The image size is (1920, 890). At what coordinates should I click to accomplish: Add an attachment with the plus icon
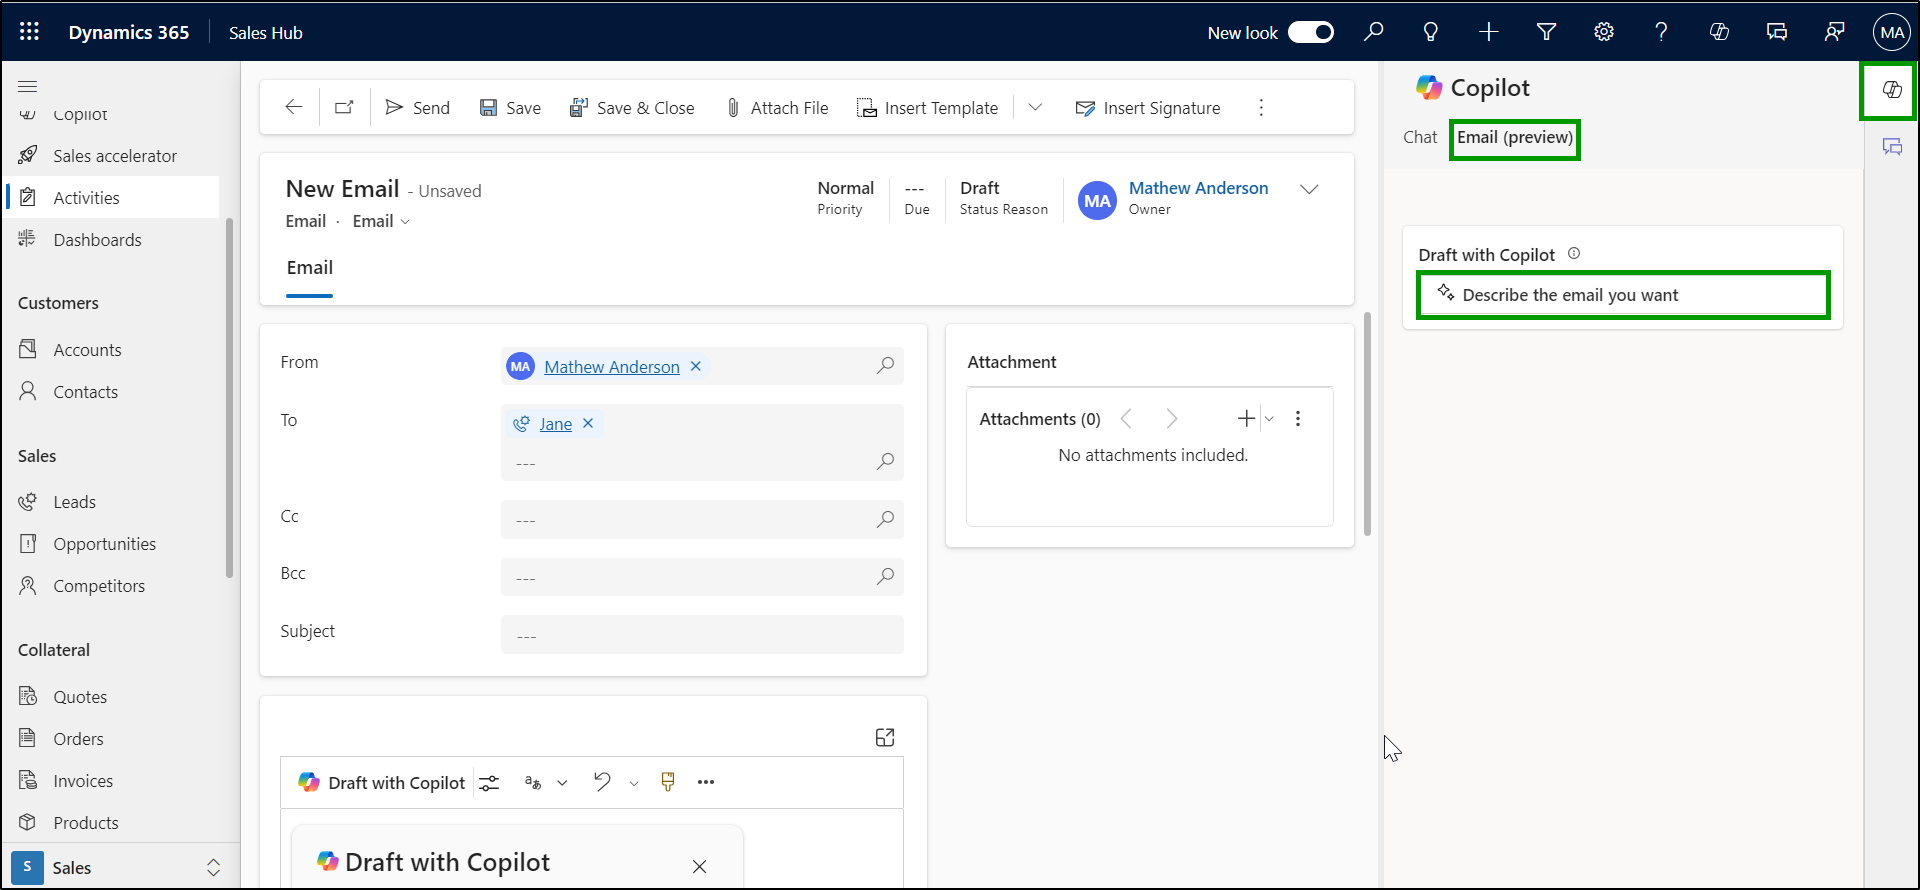point(1246,419)
